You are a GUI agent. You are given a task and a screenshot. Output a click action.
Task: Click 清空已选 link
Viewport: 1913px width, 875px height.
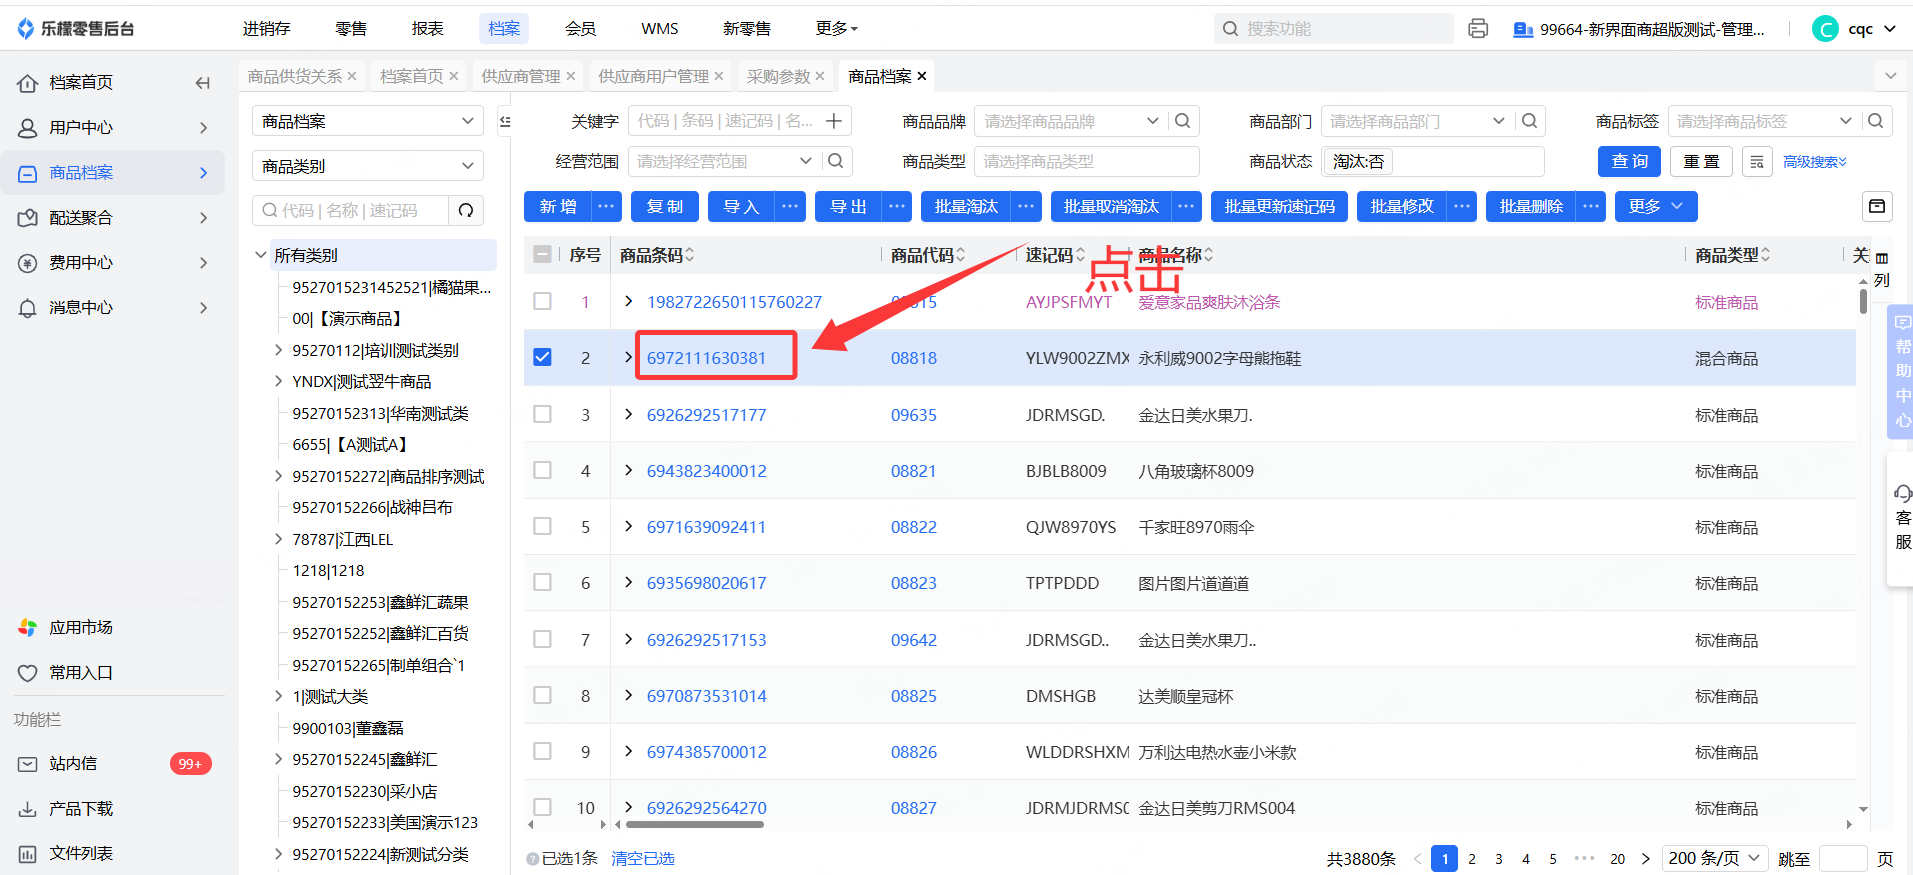pyautogui.click(x=643, y=858)
